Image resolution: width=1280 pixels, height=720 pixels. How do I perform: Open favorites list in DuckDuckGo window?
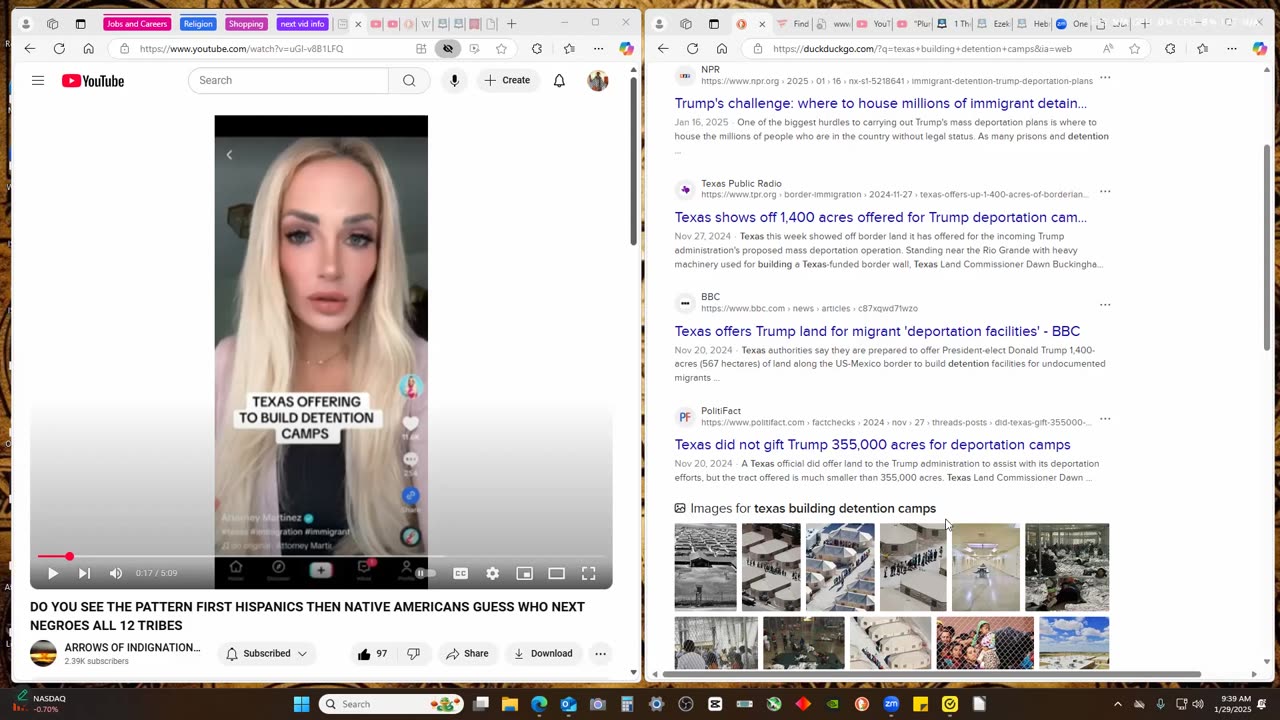tap(1202, 48)
